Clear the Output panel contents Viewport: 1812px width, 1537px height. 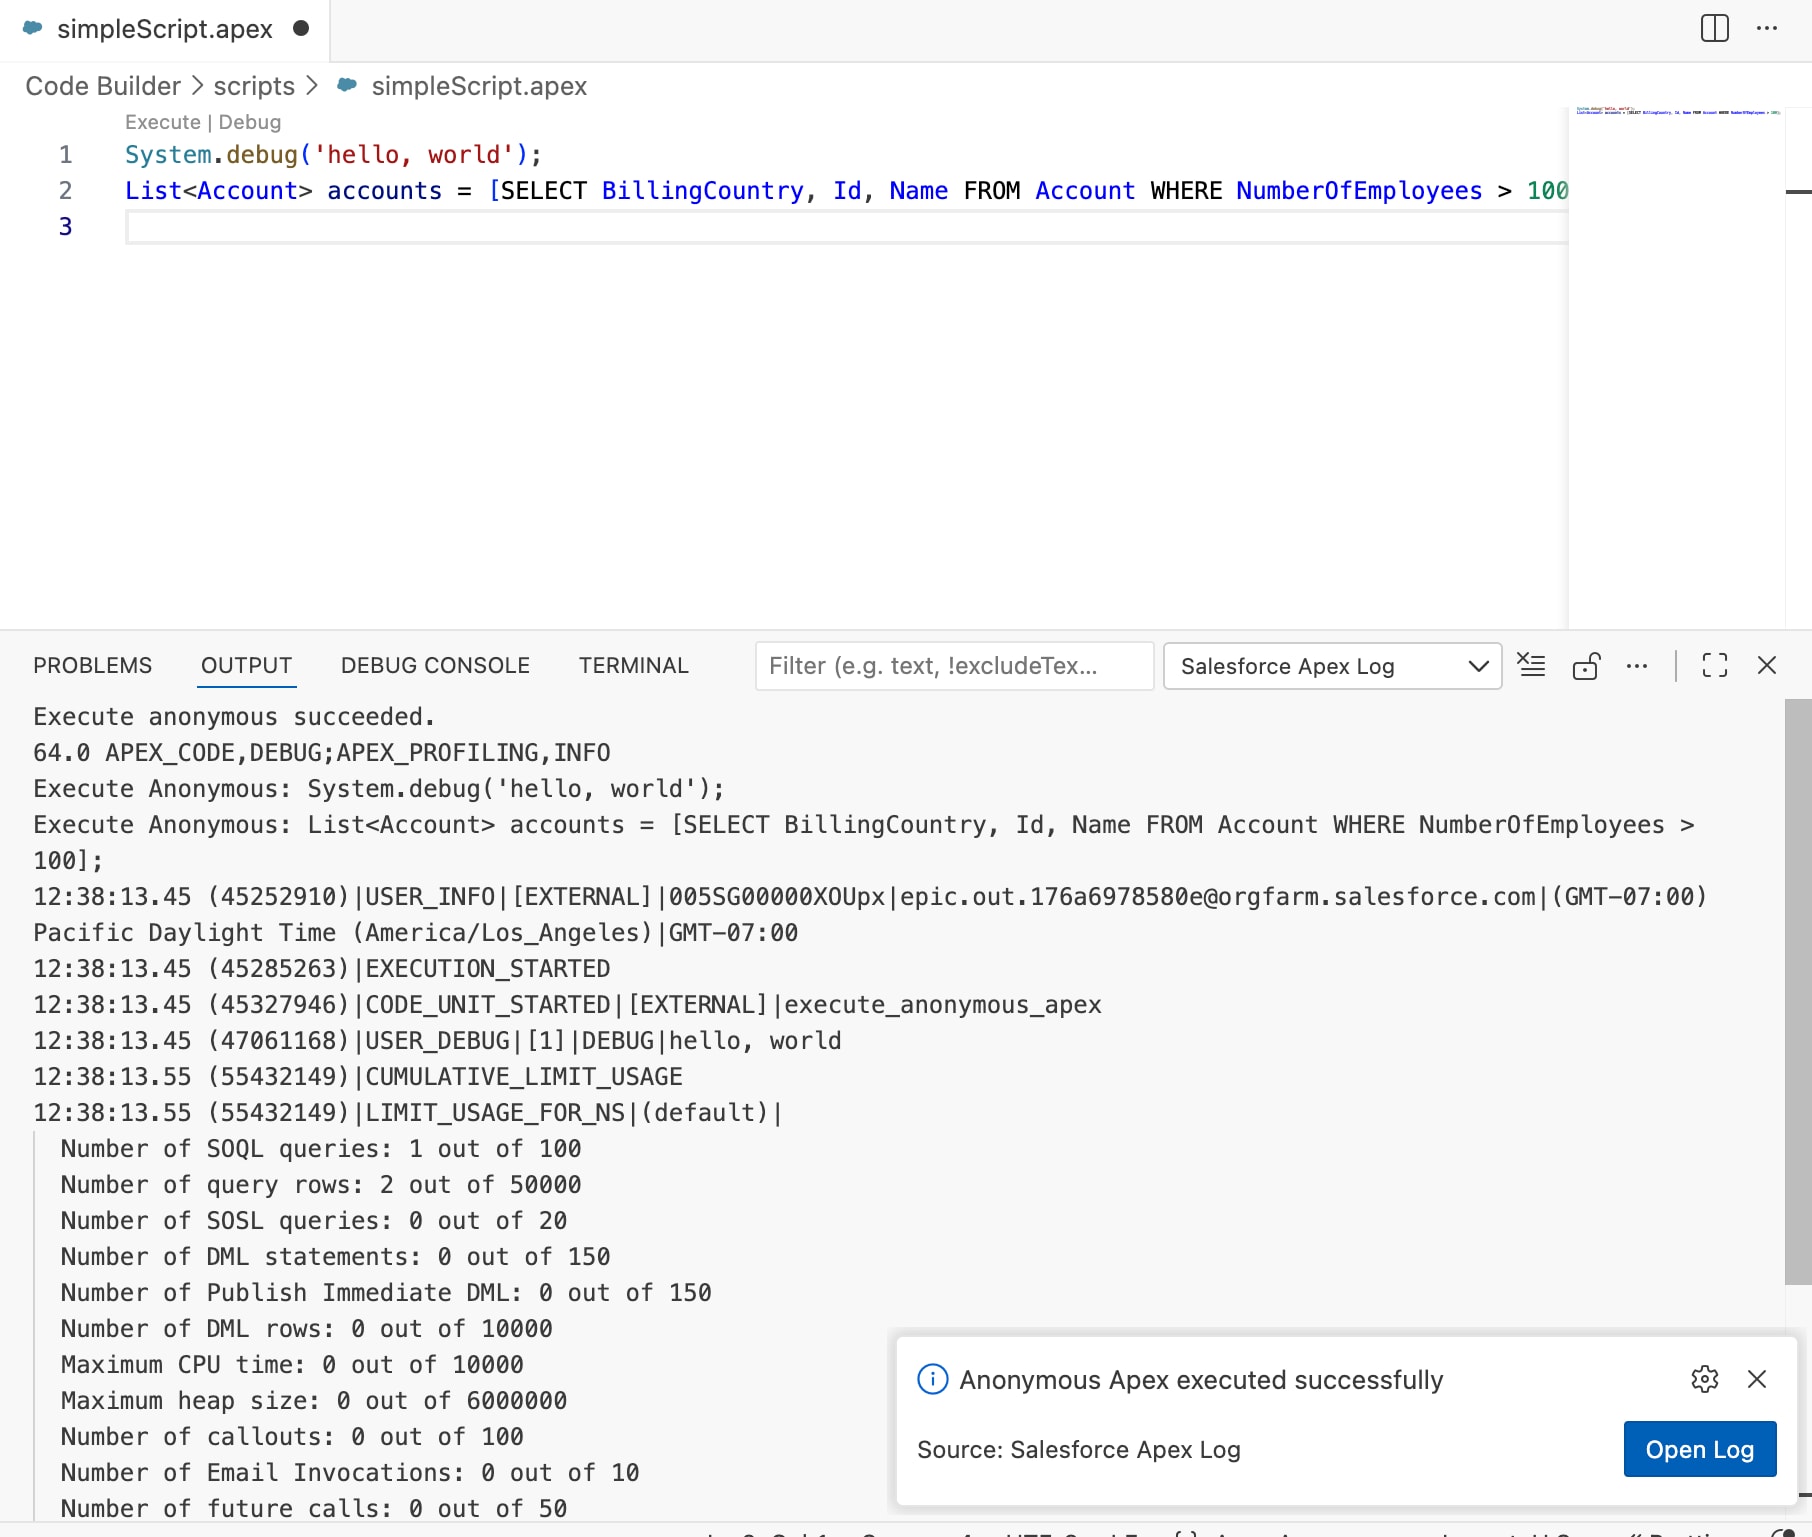(x=1531, y=665)
